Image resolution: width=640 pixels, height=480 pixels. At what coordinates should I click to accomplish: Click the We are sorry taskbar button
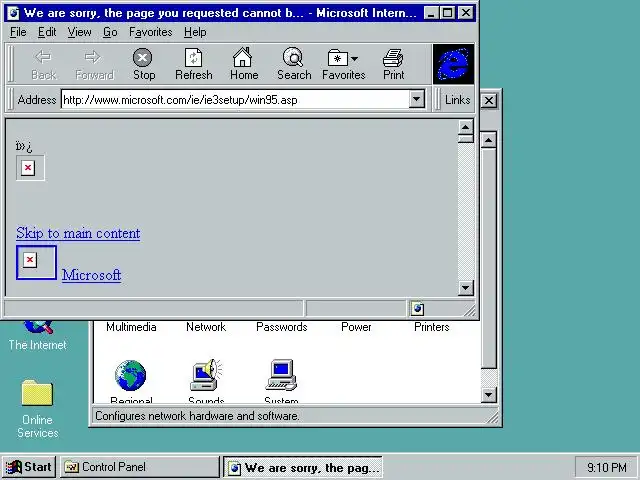point(303,467)
